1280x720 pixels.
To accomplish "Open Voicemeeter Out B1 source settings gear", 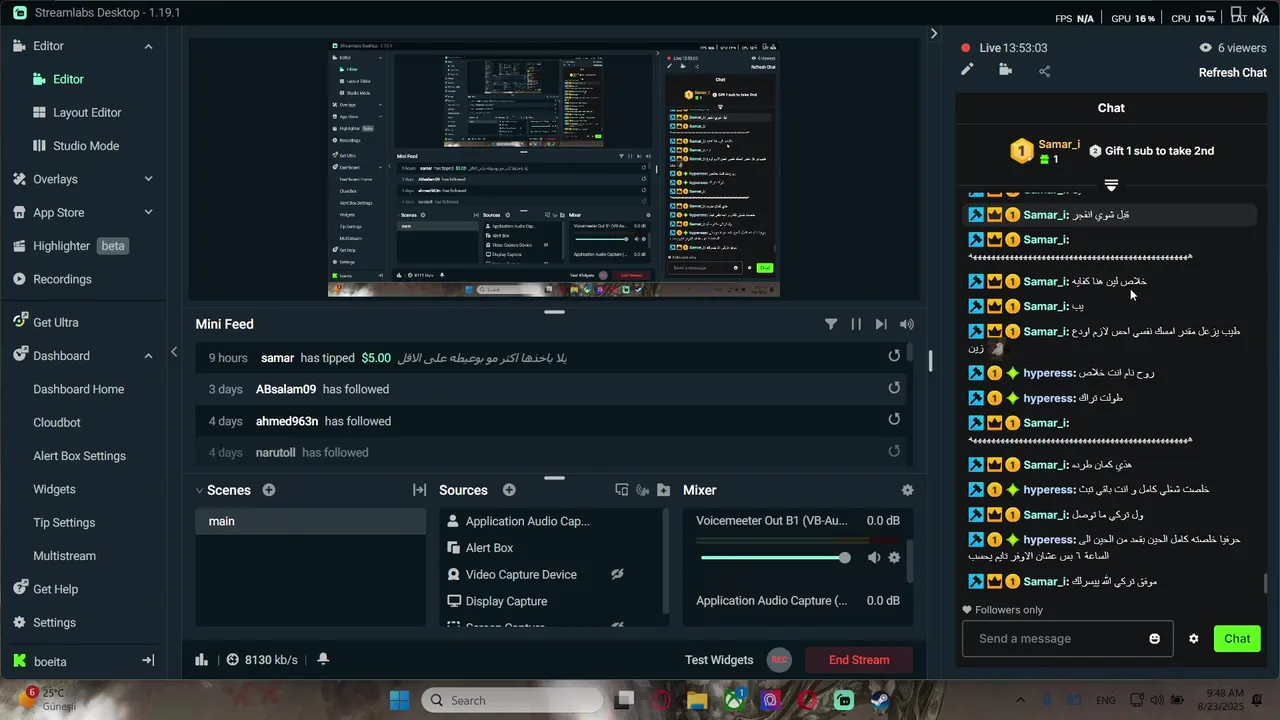I will (894, 558).
